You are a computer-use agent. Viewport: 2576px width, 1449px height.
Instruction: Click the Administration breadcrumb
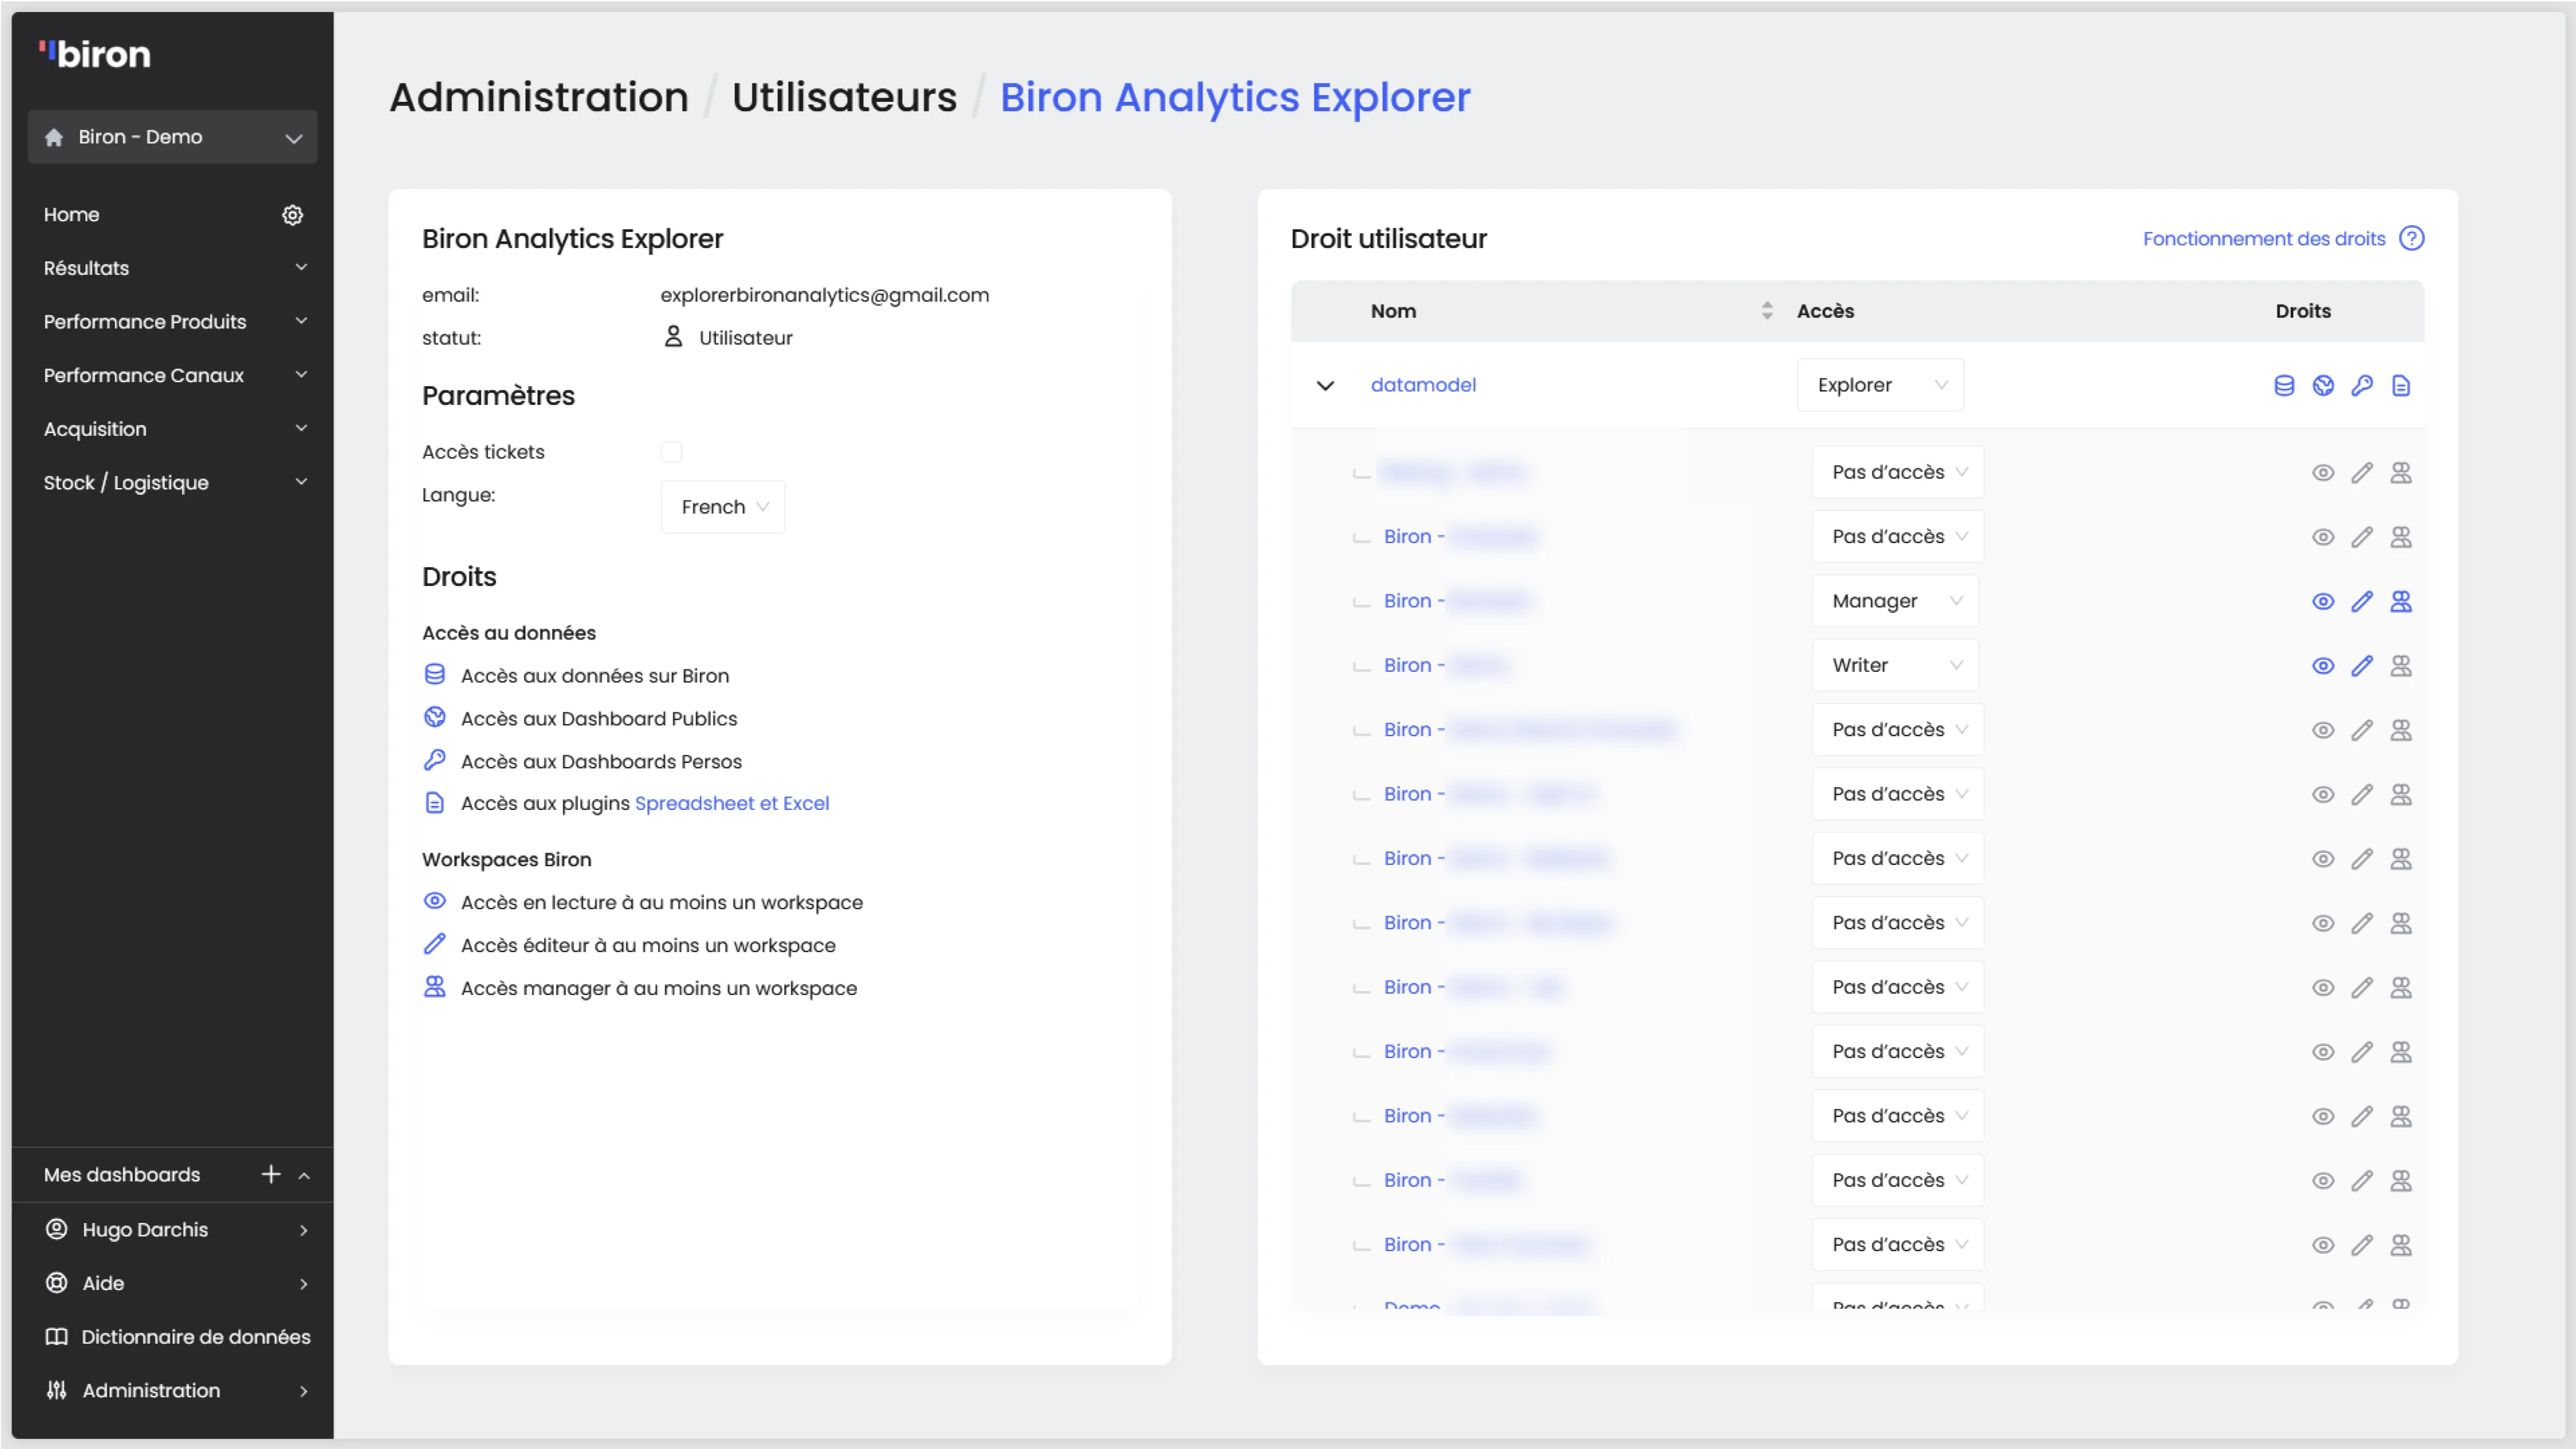point(539,97)
